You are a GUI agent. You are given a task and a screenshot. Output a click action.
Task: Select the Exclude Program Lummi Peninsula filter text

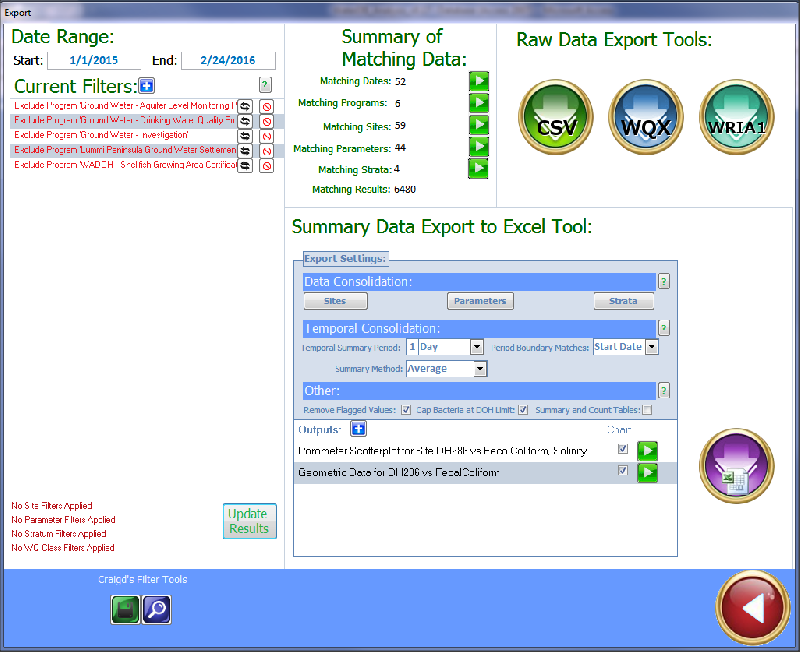(x=125, y=150)
